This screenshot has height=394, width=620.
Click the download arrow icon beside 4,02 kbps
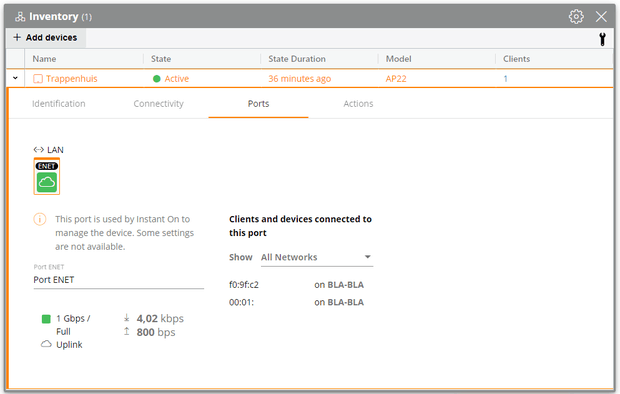[x=127, y=318]
